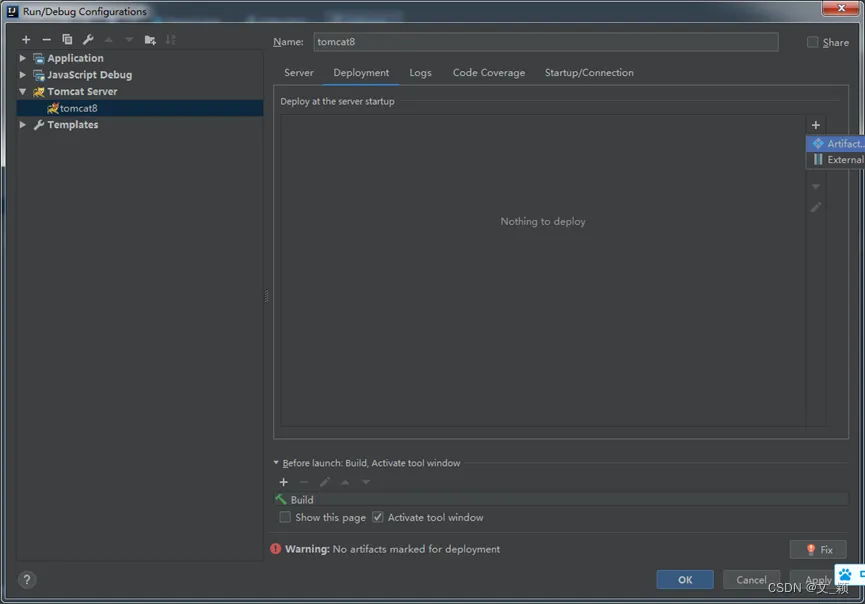Screen dimensions: 865x604
Task: Go to Startup/Connection tab
Action: click(x=589, y=73)
